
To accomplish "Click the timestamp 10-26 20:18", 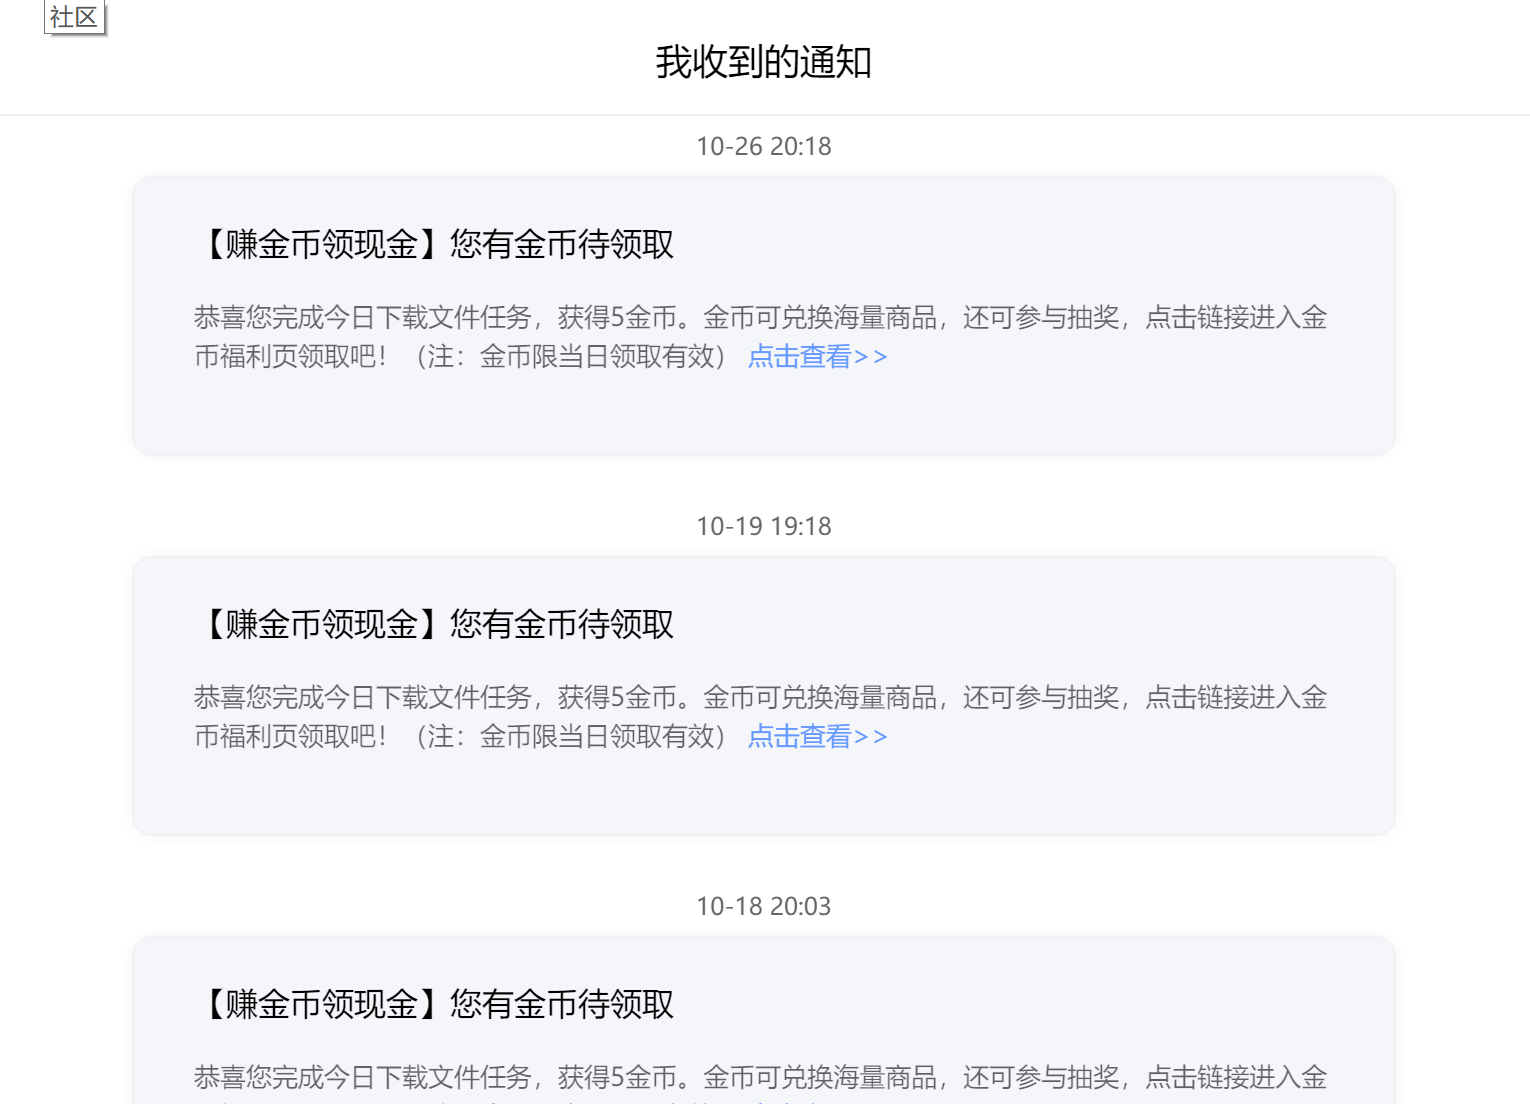I will point(764,146).
